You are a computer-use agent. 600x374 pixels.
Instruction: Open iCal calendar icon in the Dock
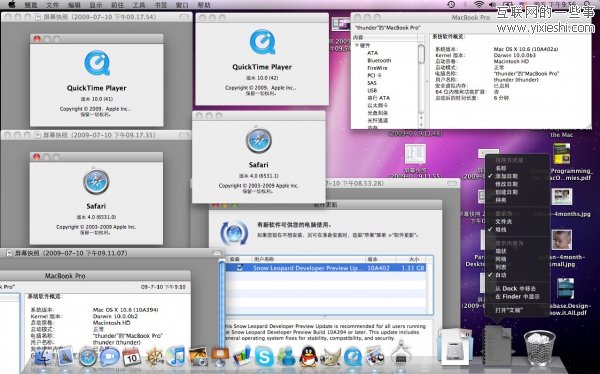tap(132, 357)
